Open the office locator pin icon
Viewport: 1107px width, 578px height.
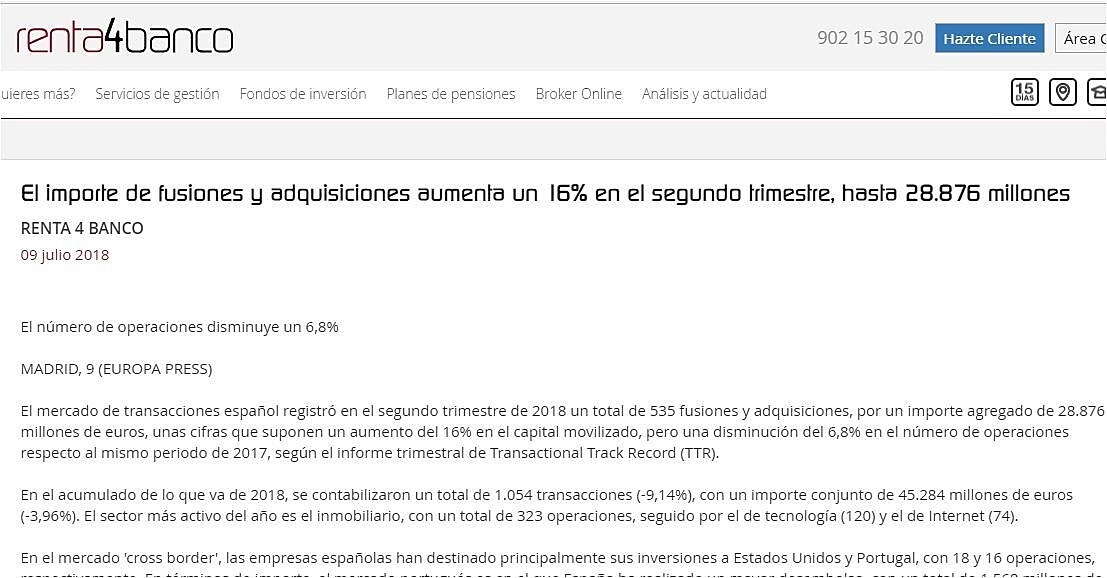pyautogui.click(x=1063, y=92)
